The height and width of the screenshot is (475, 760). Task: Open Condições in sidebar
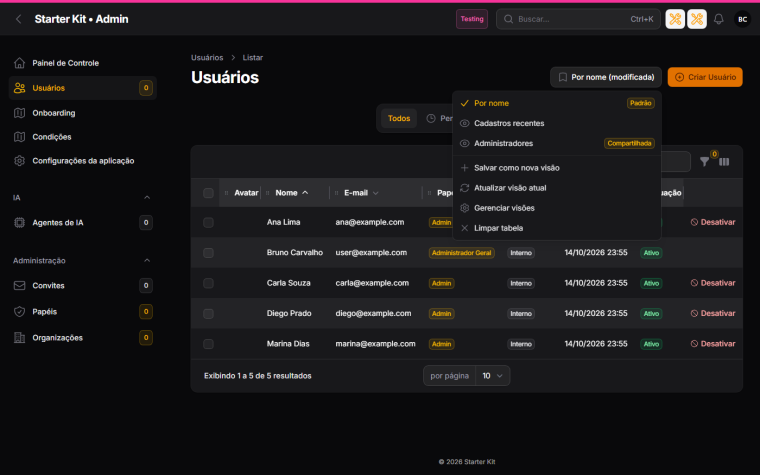(82, 137)
